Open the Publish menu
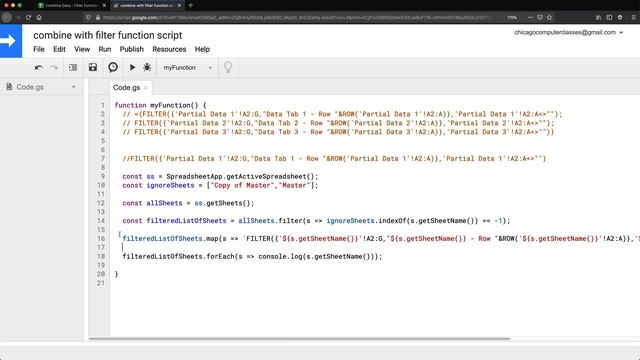Viewport: 640px width, 360px height. pos(131,49)
